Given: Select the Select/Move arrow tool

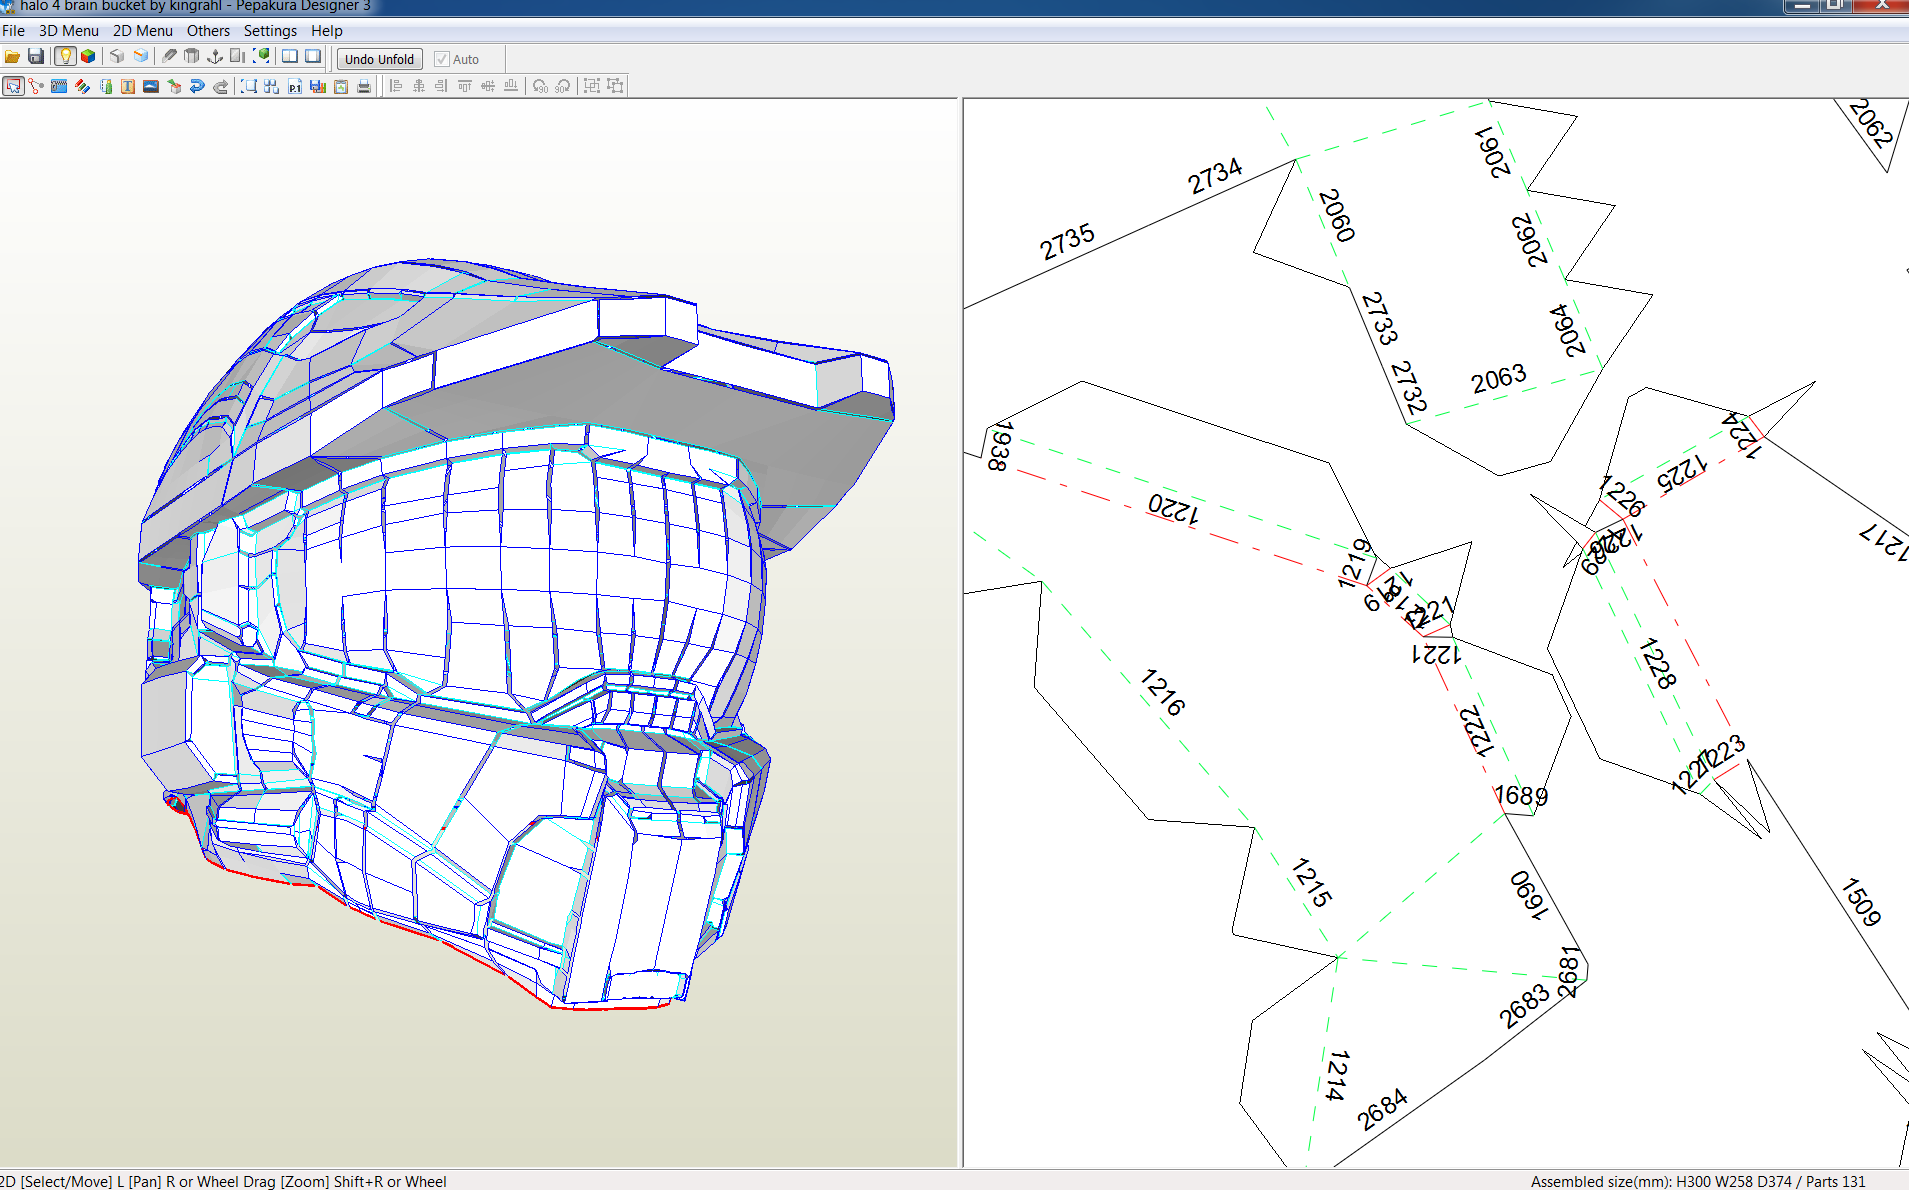Looking at the screenshot, I should [13, 87].
